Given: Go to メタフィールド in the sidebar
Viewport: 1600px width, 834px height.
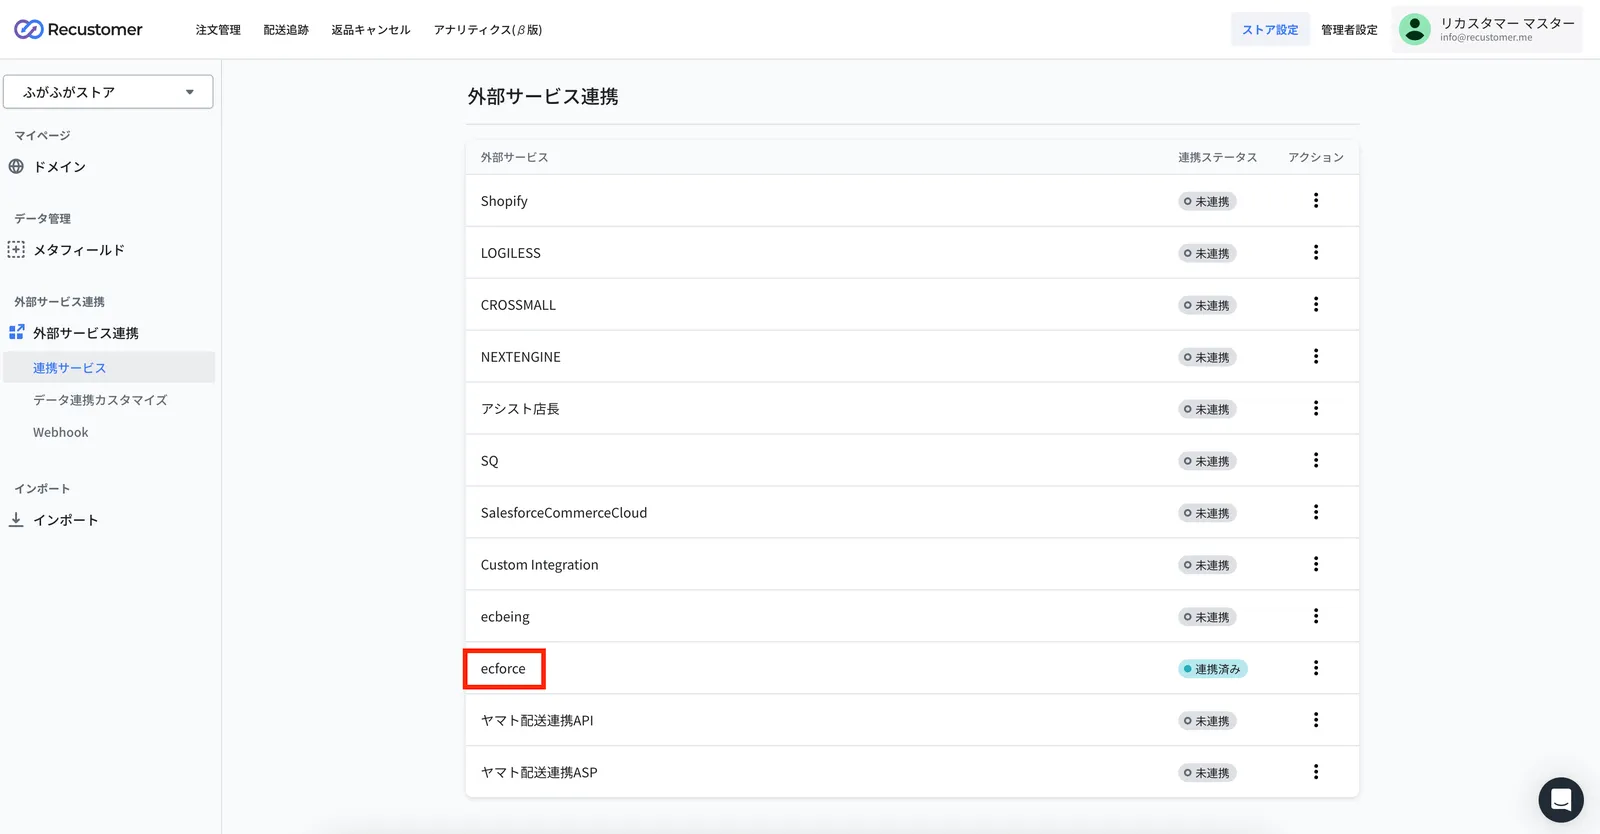Looking at the screenshot, I should (x=79, y=250).
